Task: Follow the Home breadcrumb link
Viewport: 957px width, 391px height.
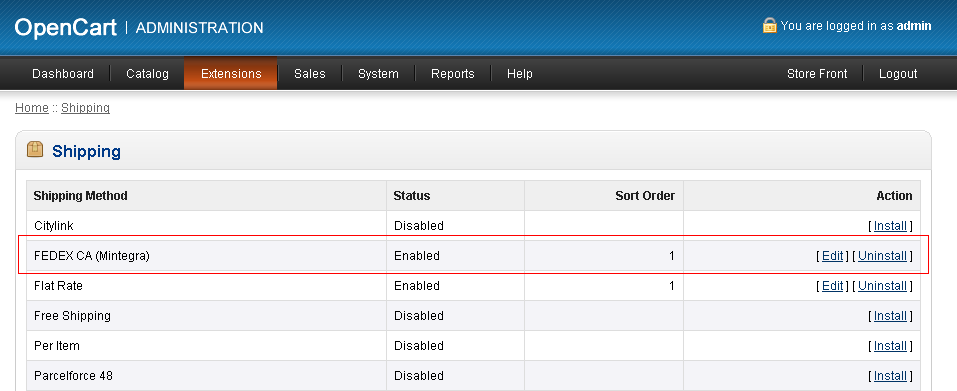Action: [x=32, y=108]
